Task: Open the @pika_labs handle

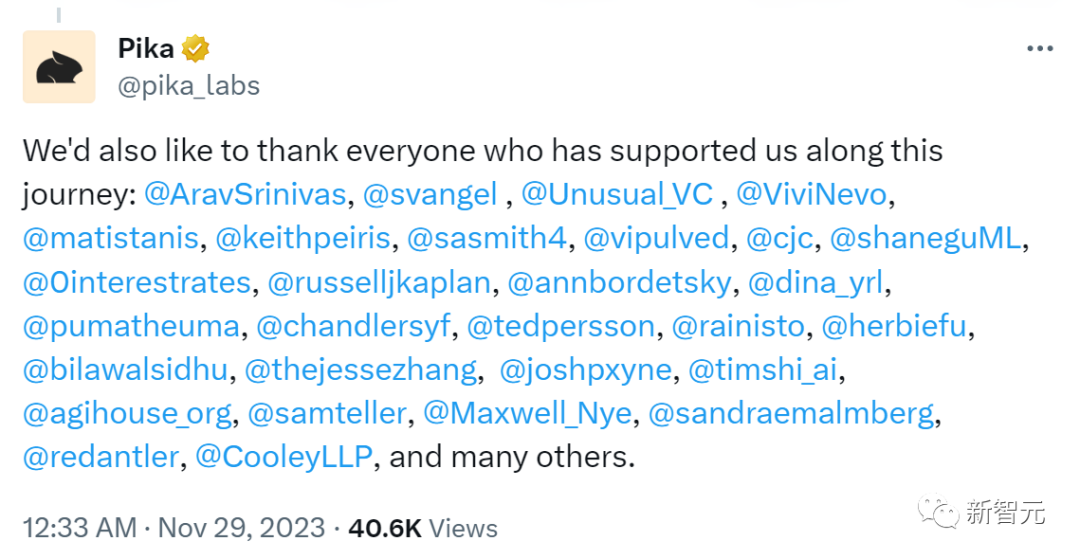Action: point(189,86)
